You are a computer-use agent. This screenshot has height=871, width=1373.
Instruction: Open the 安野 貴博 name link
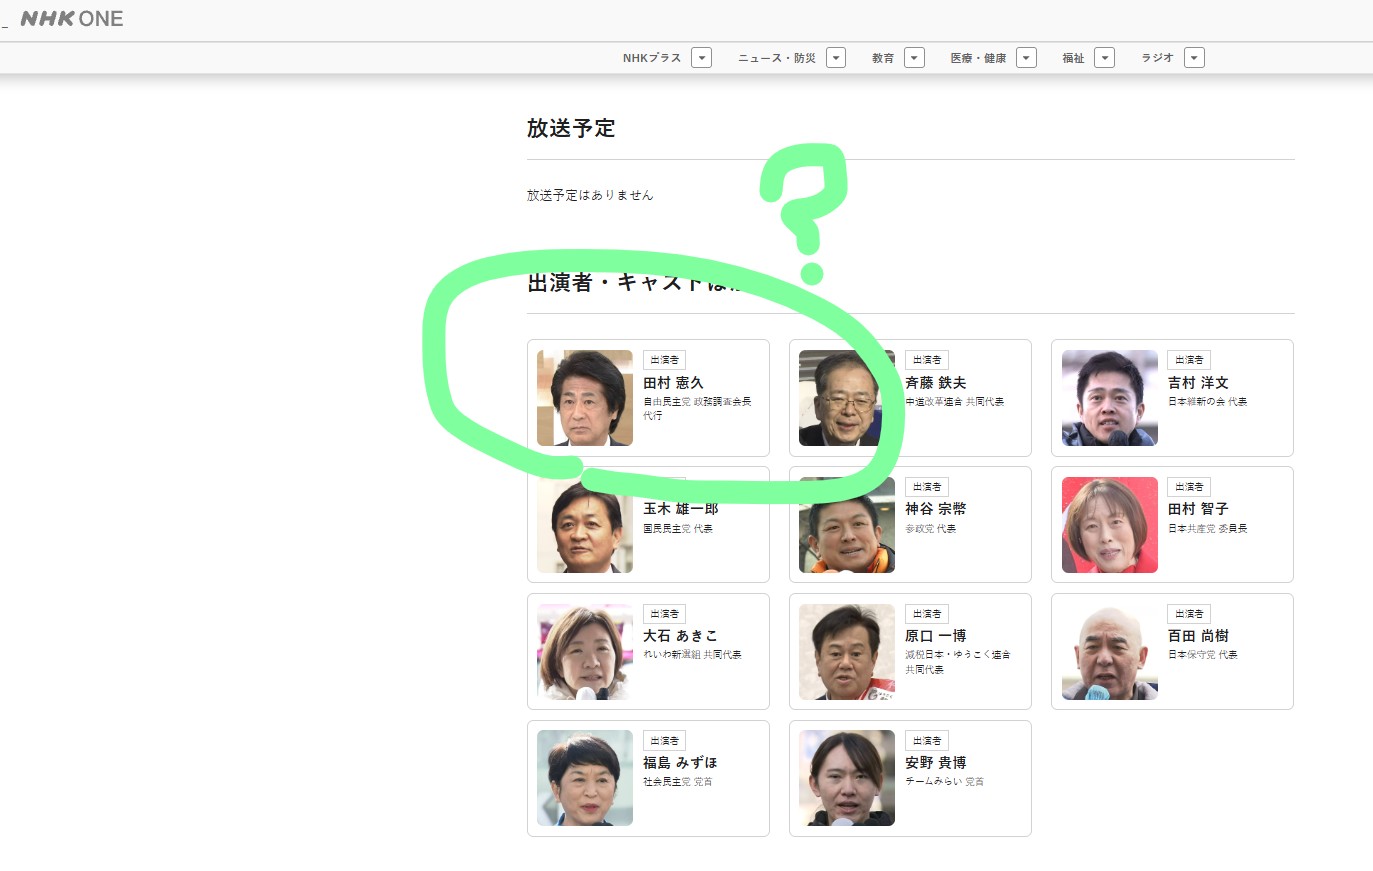pos(936,763)
